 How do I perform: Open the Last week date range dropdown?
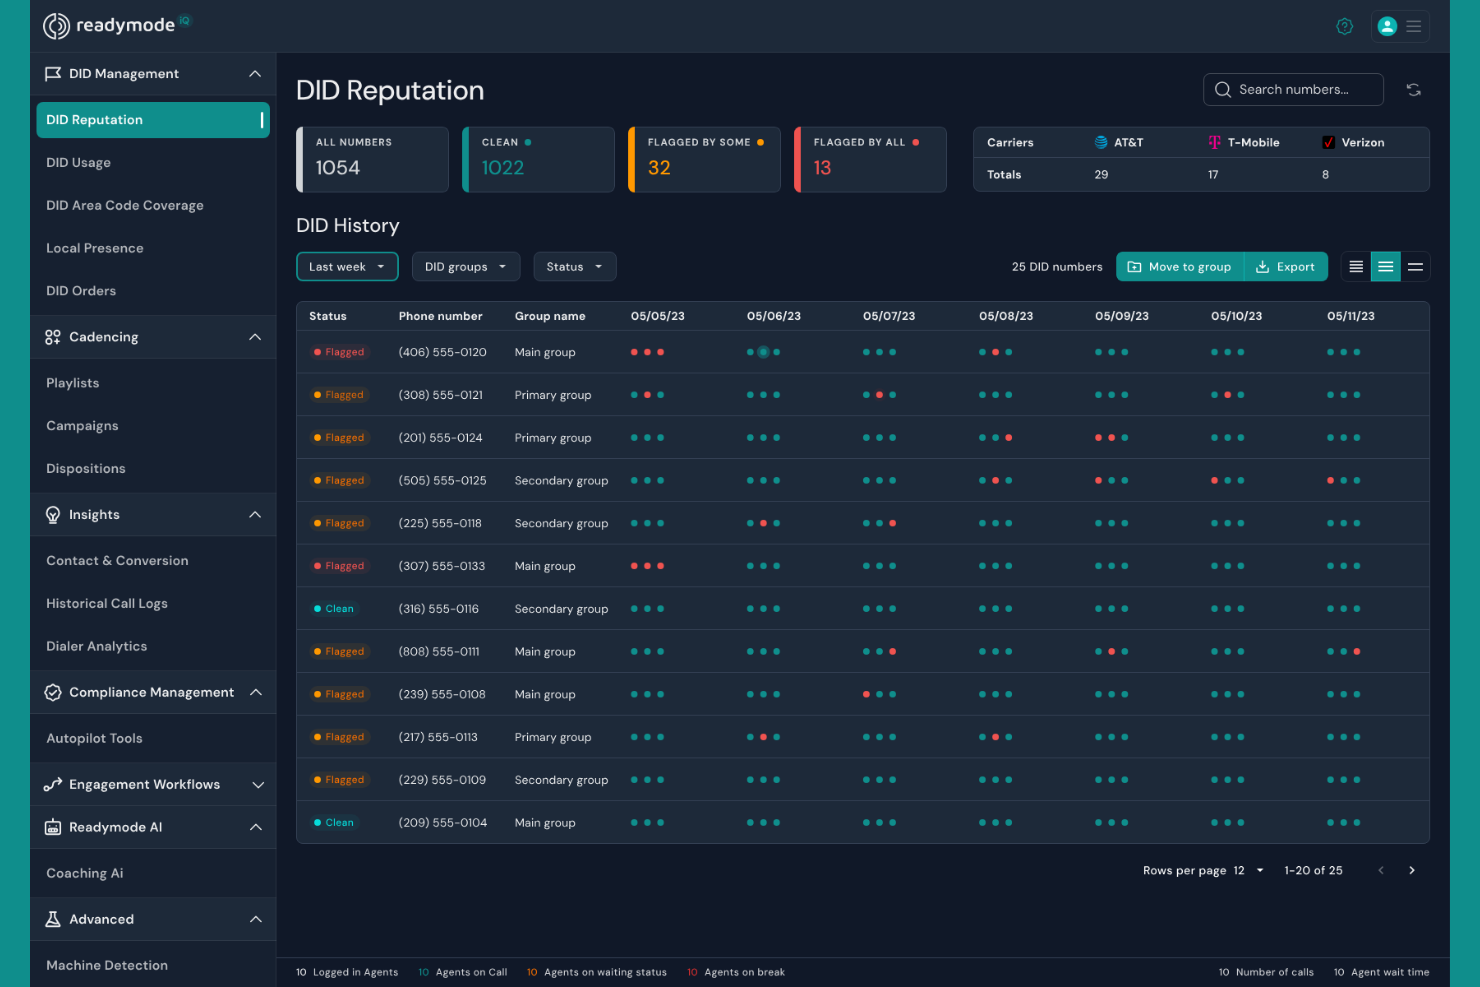click(347, 267)
